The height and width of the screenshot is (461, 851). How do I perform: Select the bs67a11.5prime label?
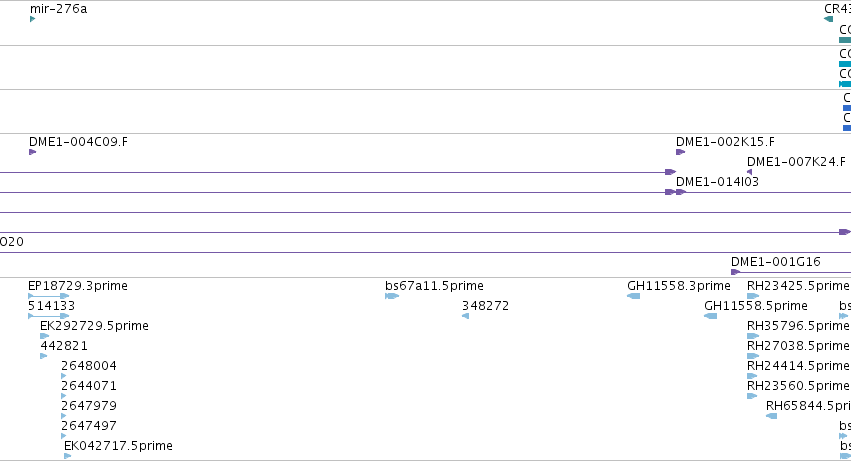point(434,286)
